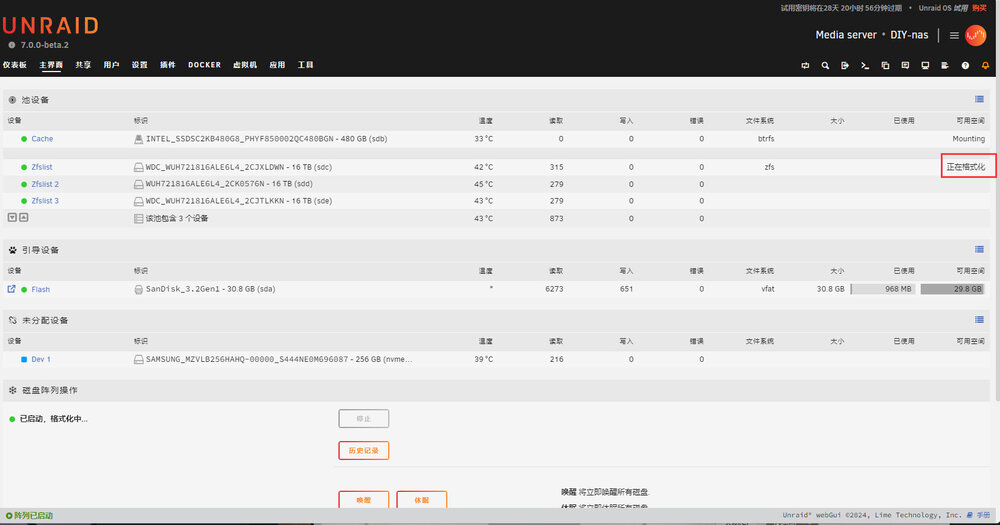Click the external link icon beside Flash
This screenshot has width=1000, height=525.
pyautogui.click(x=11, y=289)
